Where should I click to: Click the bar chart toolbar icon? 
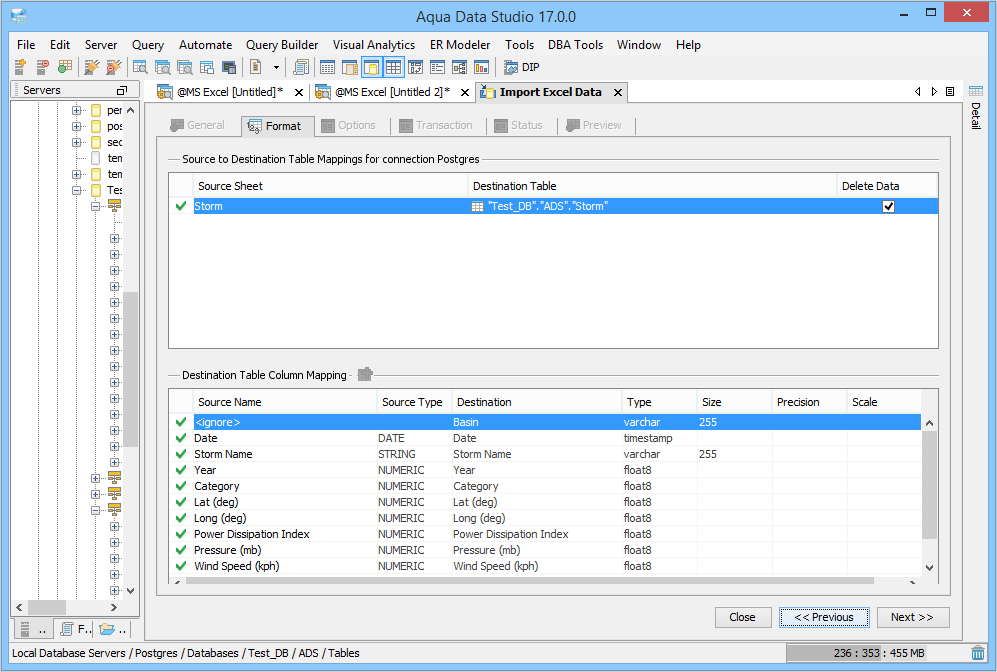point(481,67)
